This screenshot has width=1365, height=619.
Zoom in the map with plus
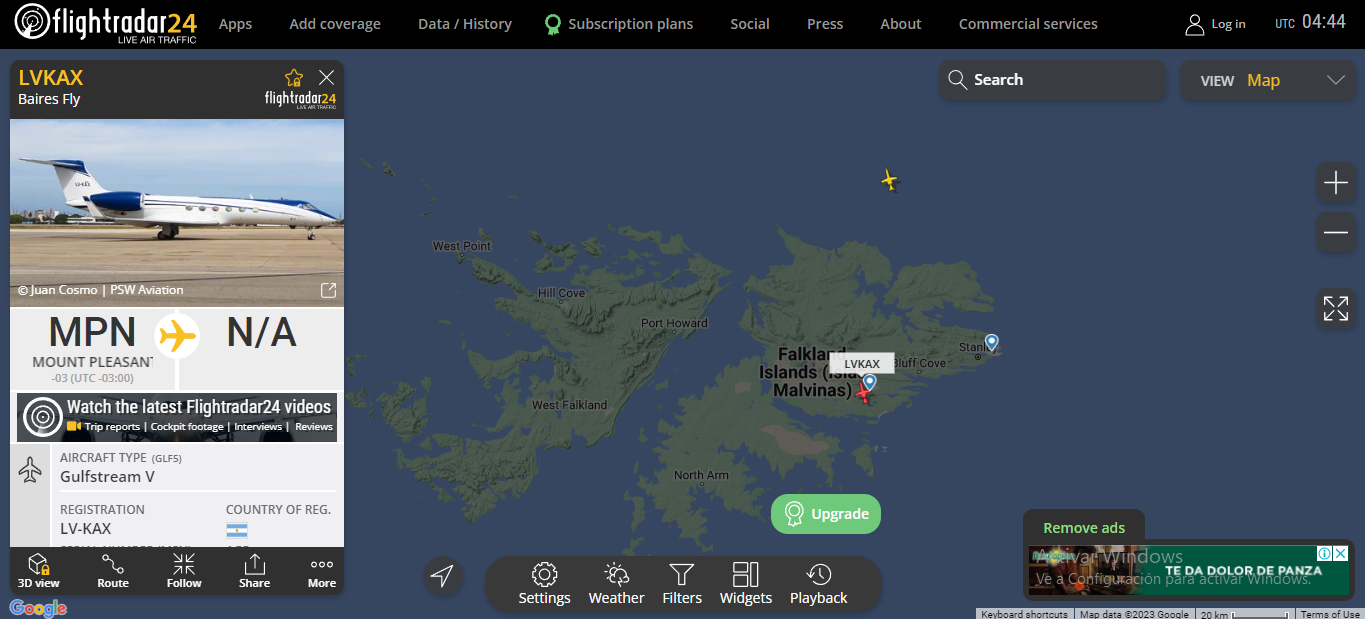1336,183
